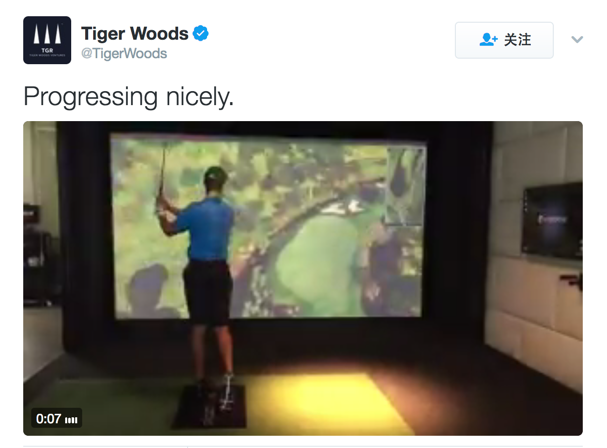
Task: Click the person-plus icon in follow button
Action: coord(489,39)
